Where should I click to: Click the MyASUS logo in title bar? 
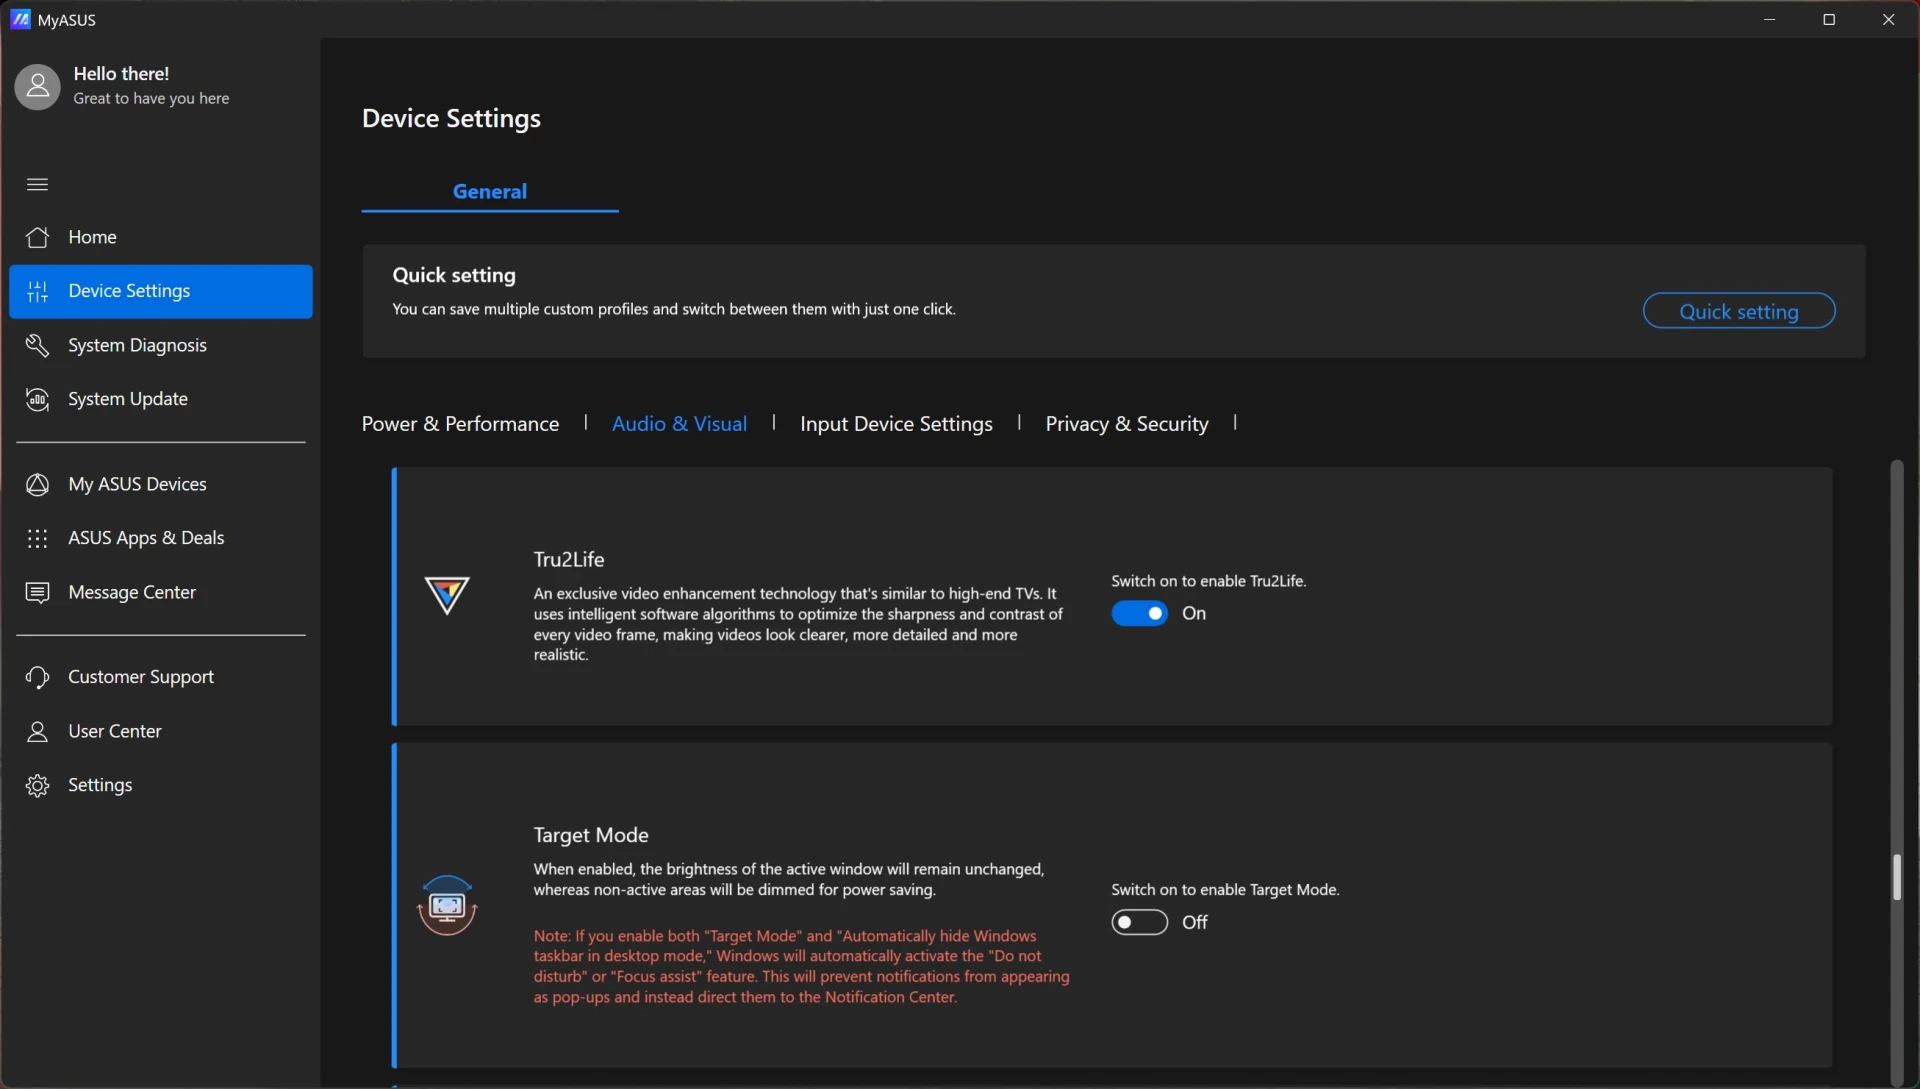(x=20, y=19)
